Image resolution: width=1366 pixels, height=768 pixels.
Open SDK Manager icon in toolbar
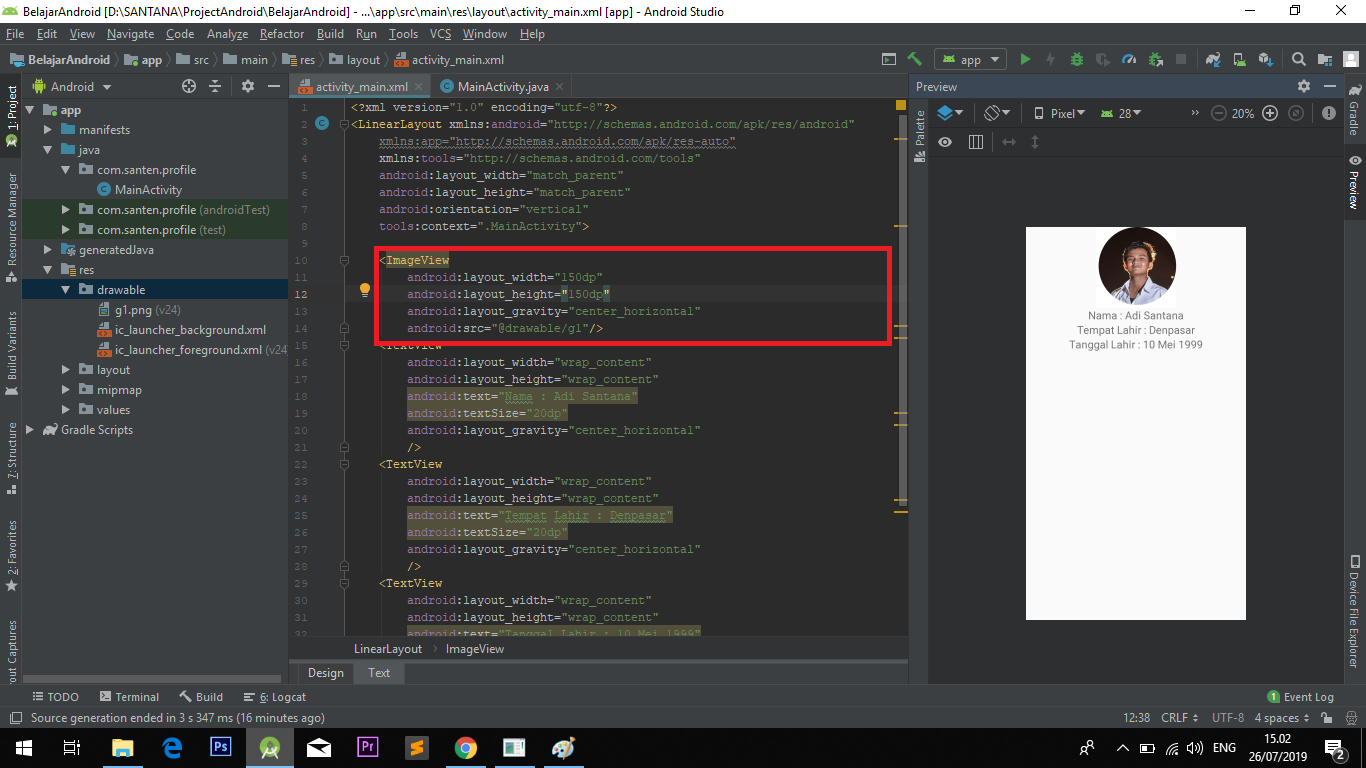coord(1264,59)
